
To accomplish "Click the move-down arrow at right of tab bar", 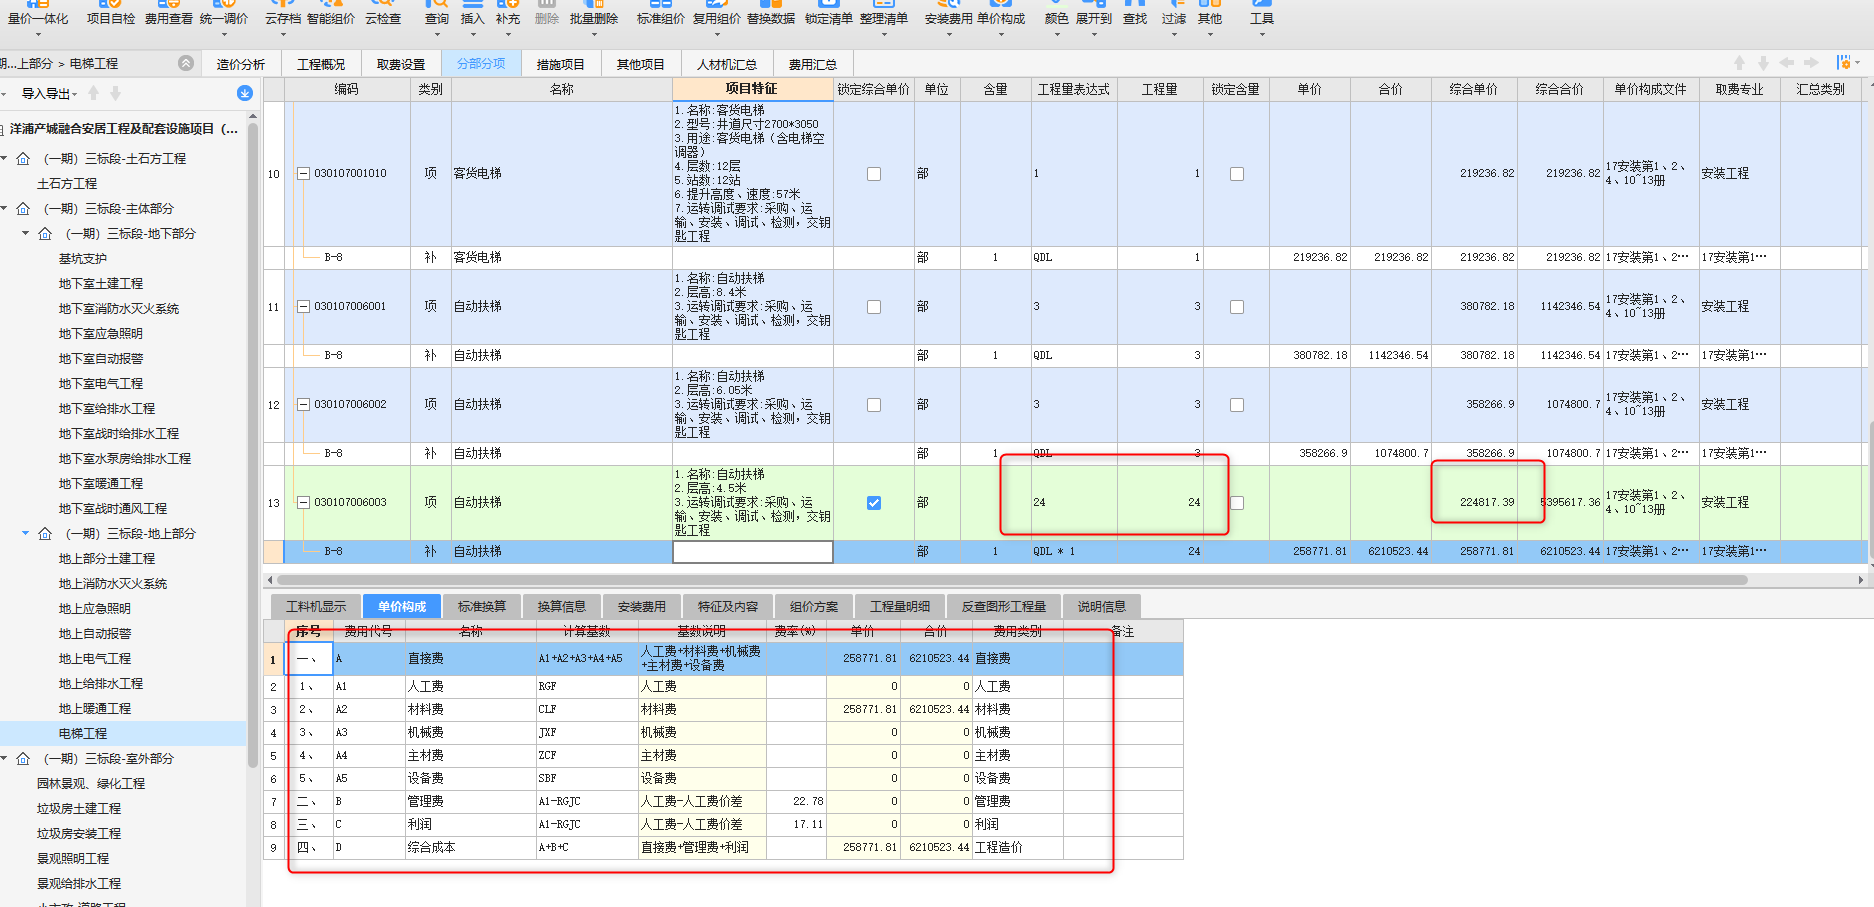I will tap(1764, 63).
